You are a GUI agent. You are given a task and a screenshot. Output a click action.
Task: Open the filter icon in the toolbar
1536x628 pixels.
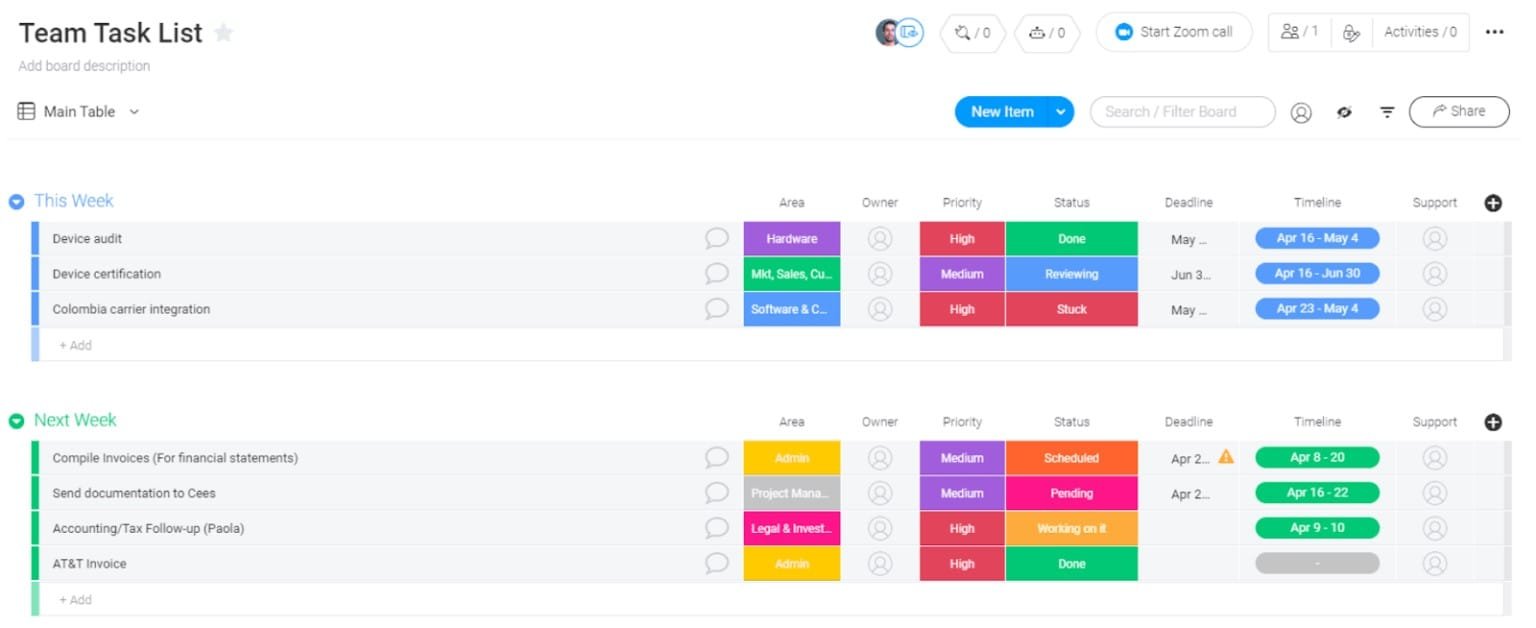[x=1387, y=112]
